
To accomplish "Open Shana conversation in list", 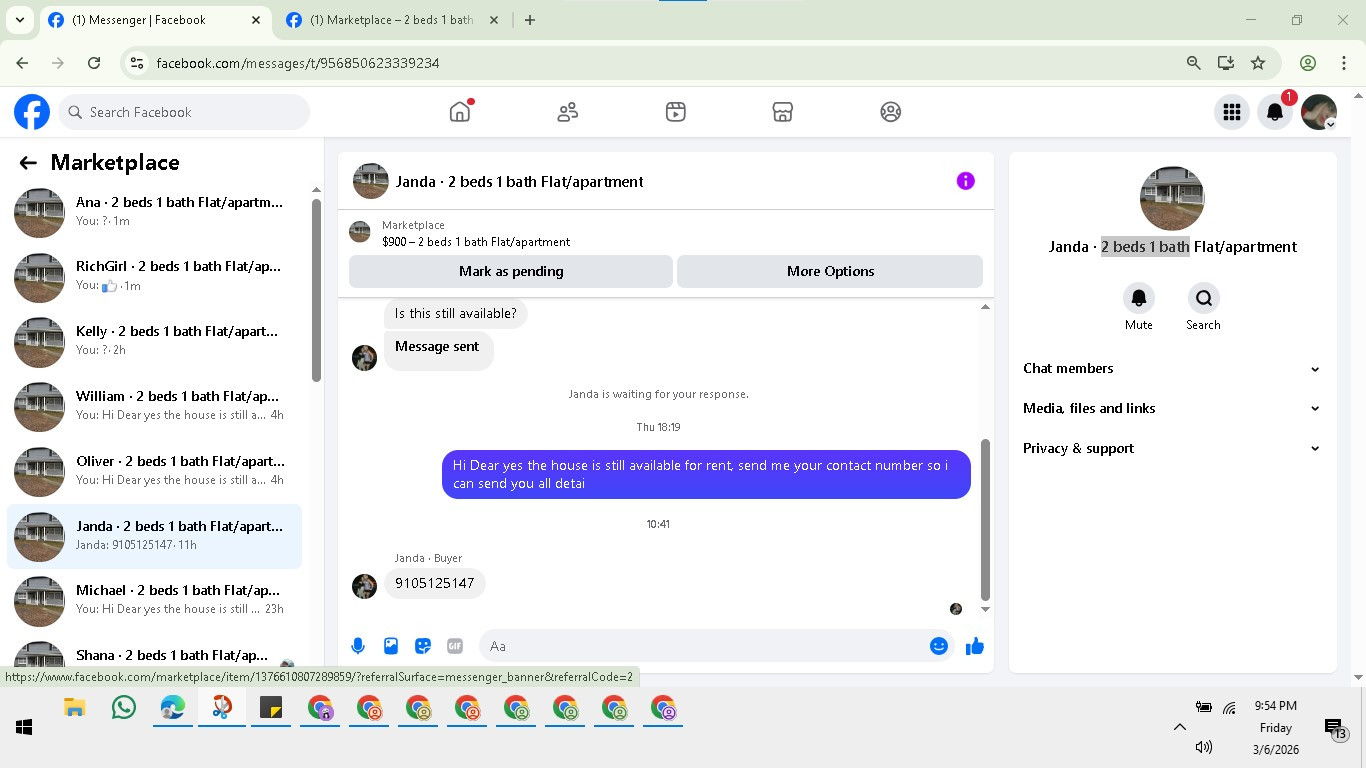I will pyautogui.click(x=155, y=654).
